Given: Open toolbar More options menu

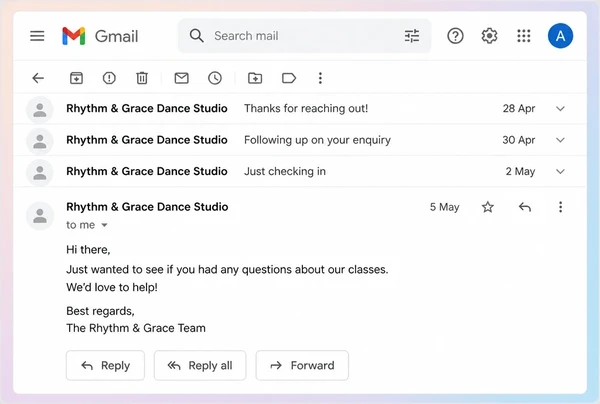Looking at the screenshot, I should (320, 78).
